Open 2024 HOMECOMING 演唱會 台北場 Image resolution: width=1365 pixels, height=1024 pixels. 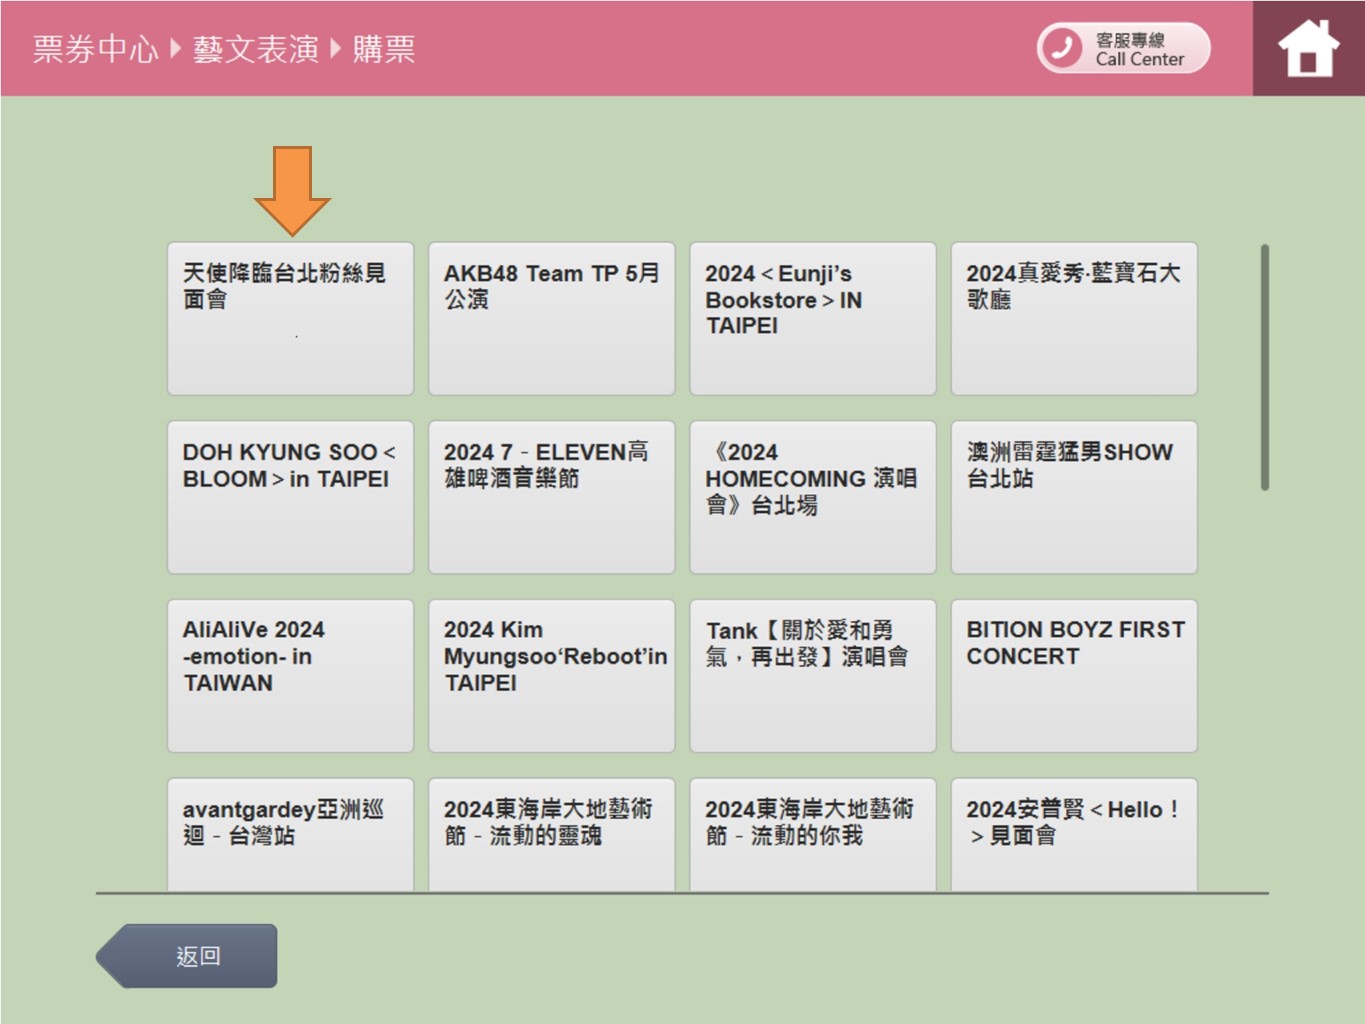click(812, 497)
